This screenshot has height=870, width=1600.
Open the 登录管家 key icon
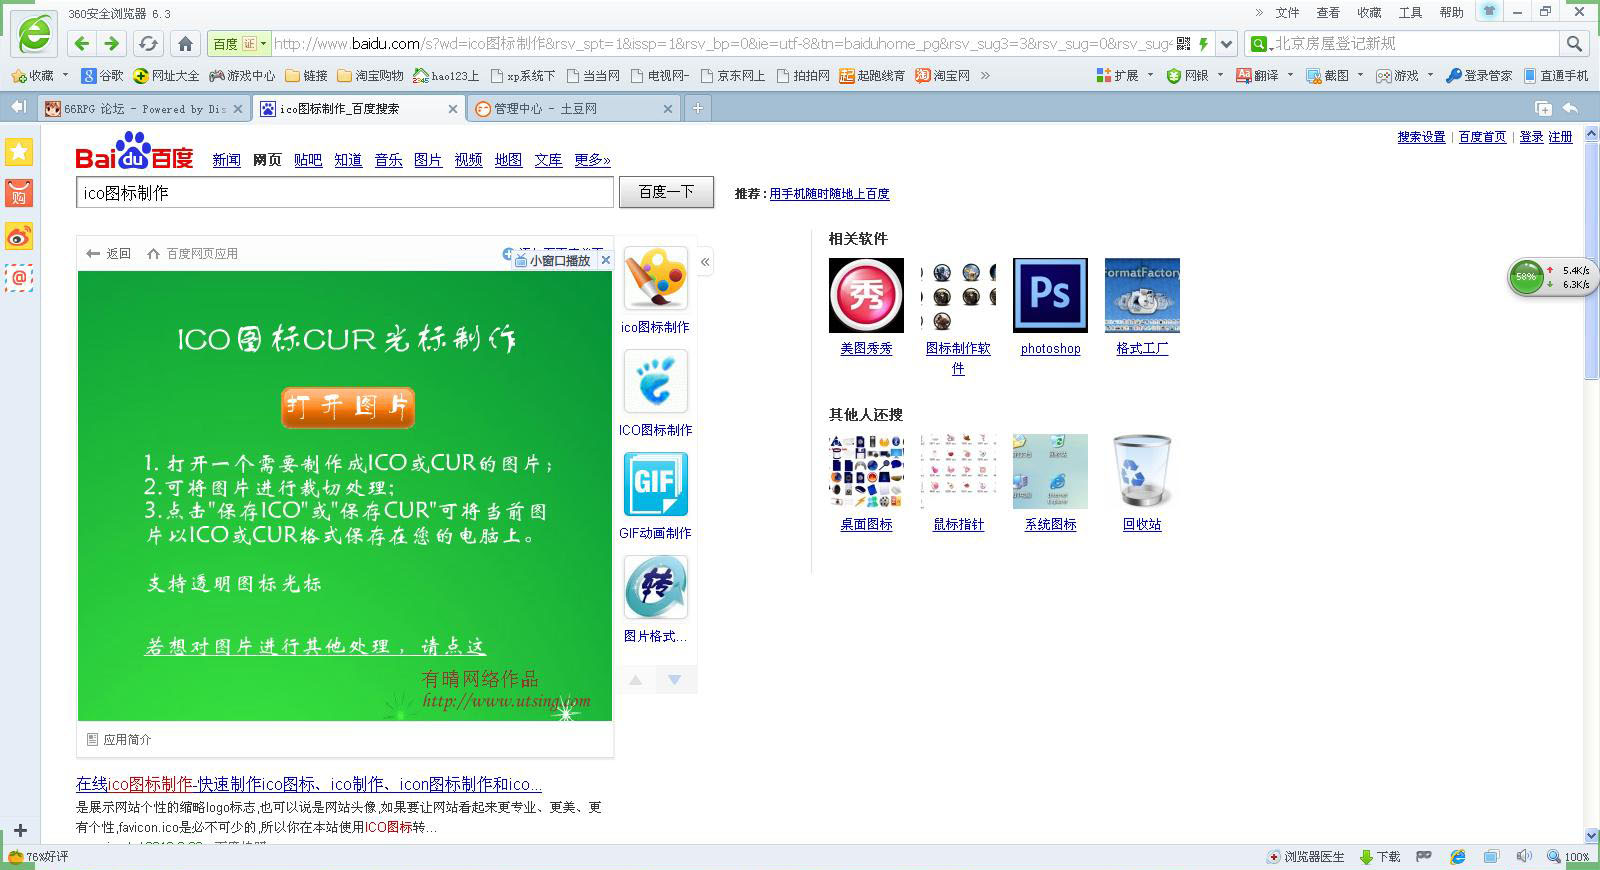pyautogui.click(x=1454, y=75)
